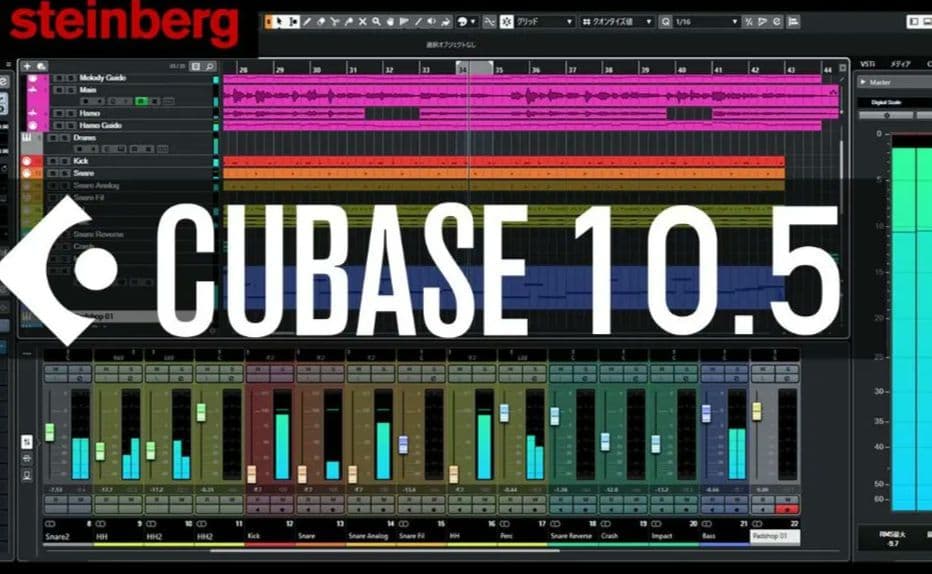Click the color palette tool icon
Screen dimensions: 932x574
pos(462,22)
